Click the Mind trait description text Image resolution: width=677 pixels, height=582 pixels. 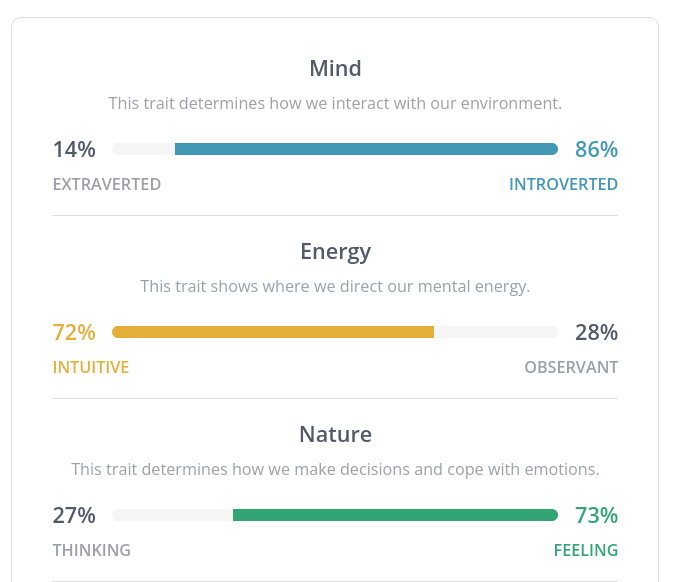[335, 104]
